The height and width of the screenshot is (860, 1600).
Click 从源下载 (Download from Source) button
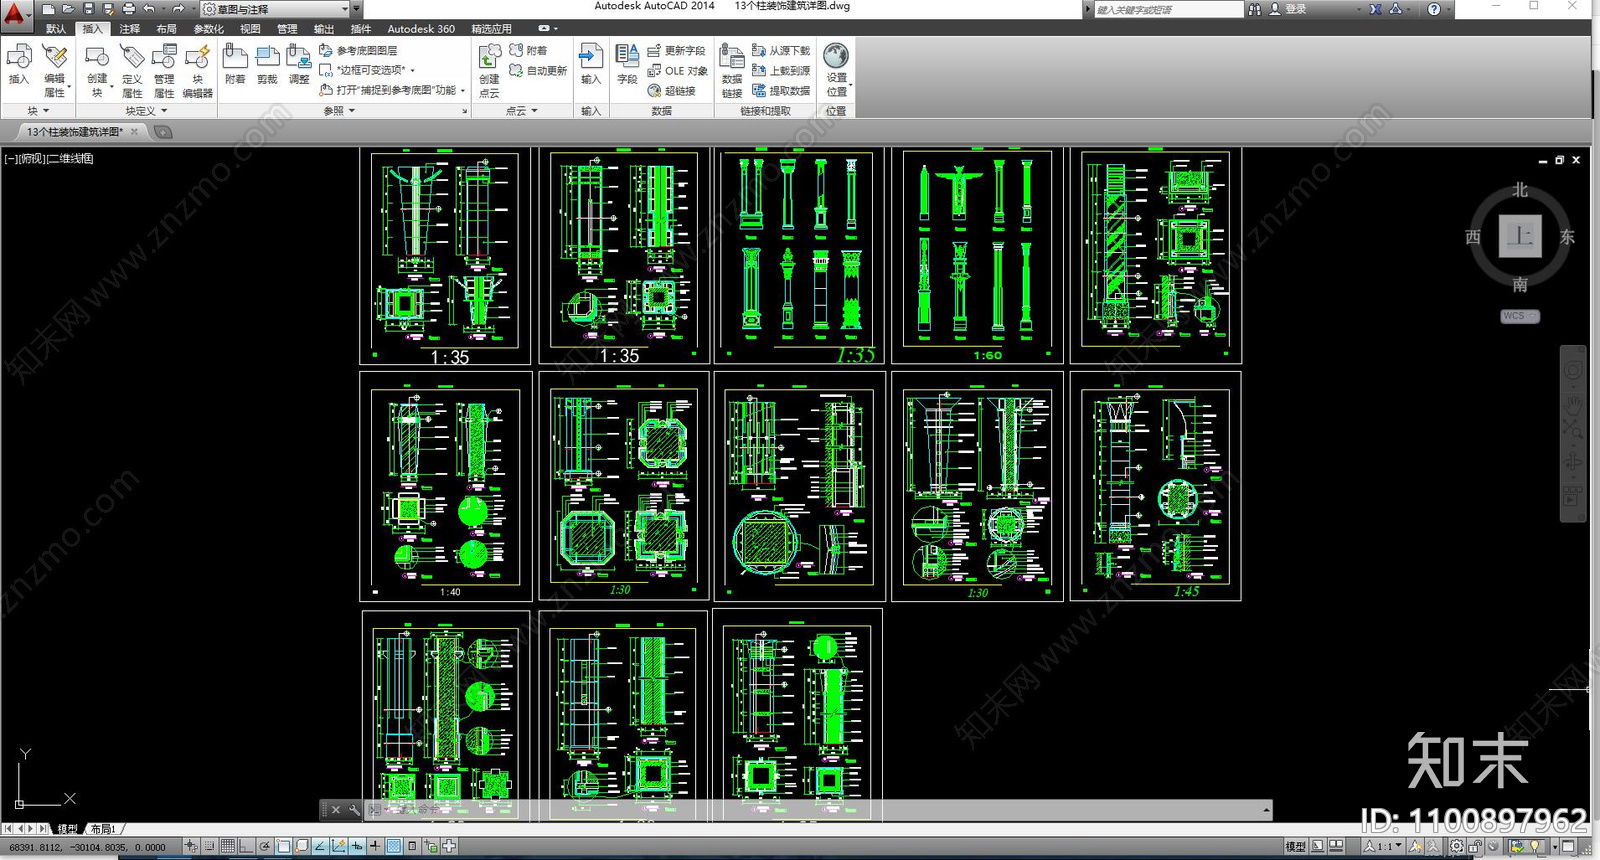coord(781,50)
